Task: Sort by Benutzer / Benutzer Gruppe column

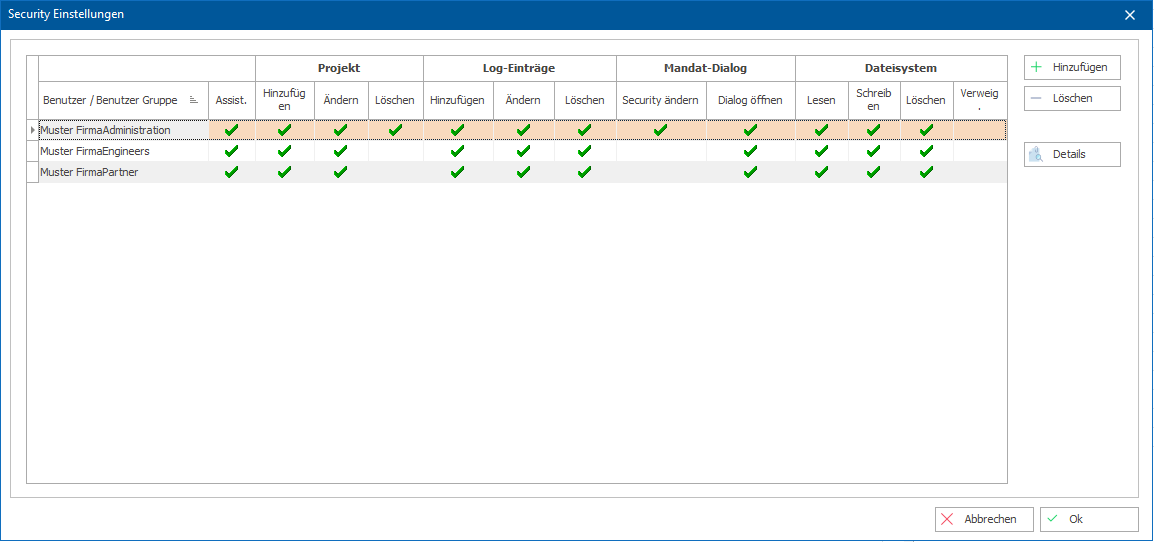Action: click(x=124, y=100)
